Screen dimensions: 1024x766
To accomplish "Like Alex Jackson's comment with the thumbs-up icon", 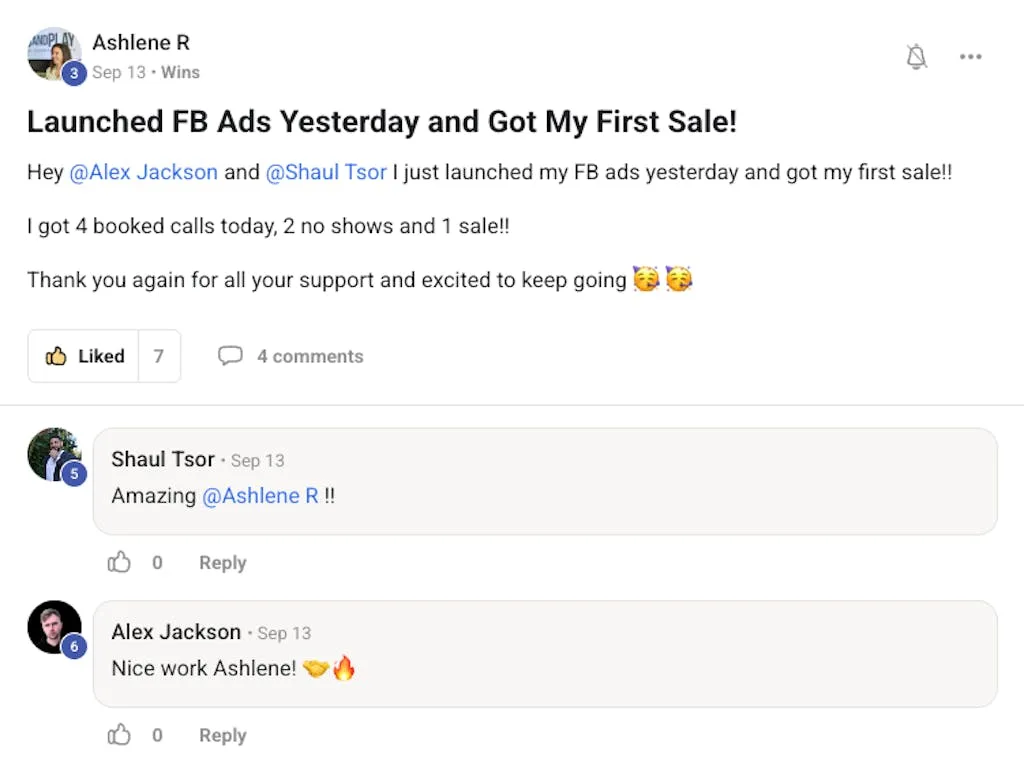I will [119, 735].
